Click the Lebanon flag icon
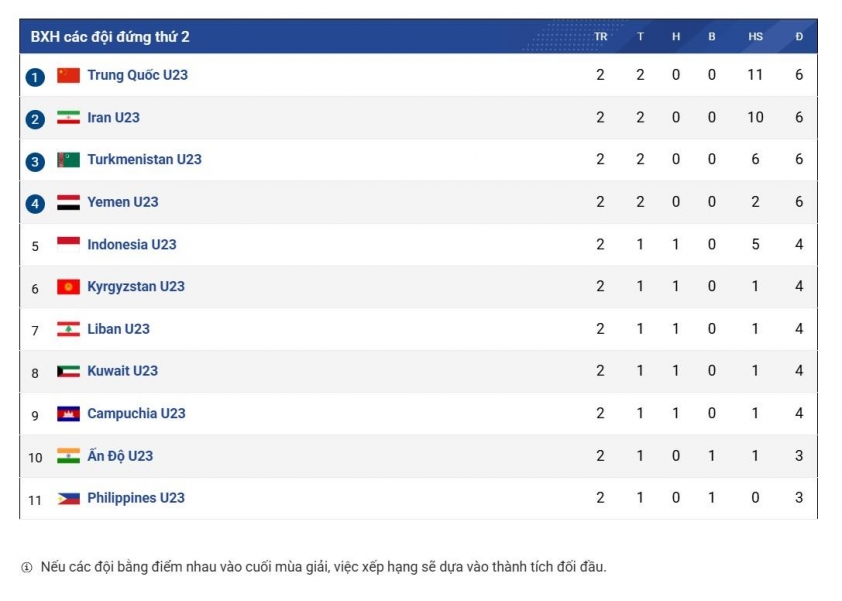 tap(68, 329)
